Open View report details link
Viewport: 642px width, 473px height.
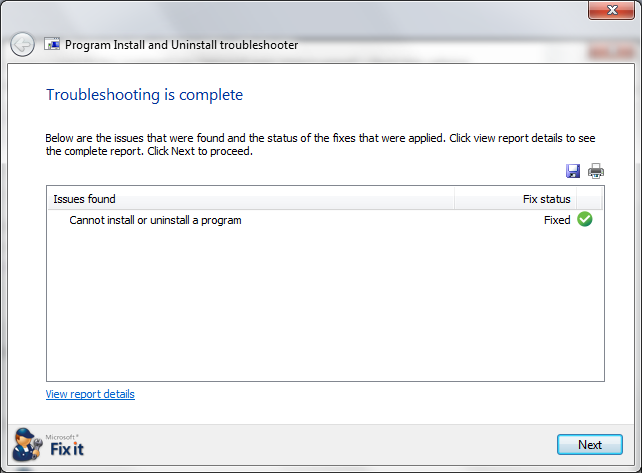coord(90,394)
